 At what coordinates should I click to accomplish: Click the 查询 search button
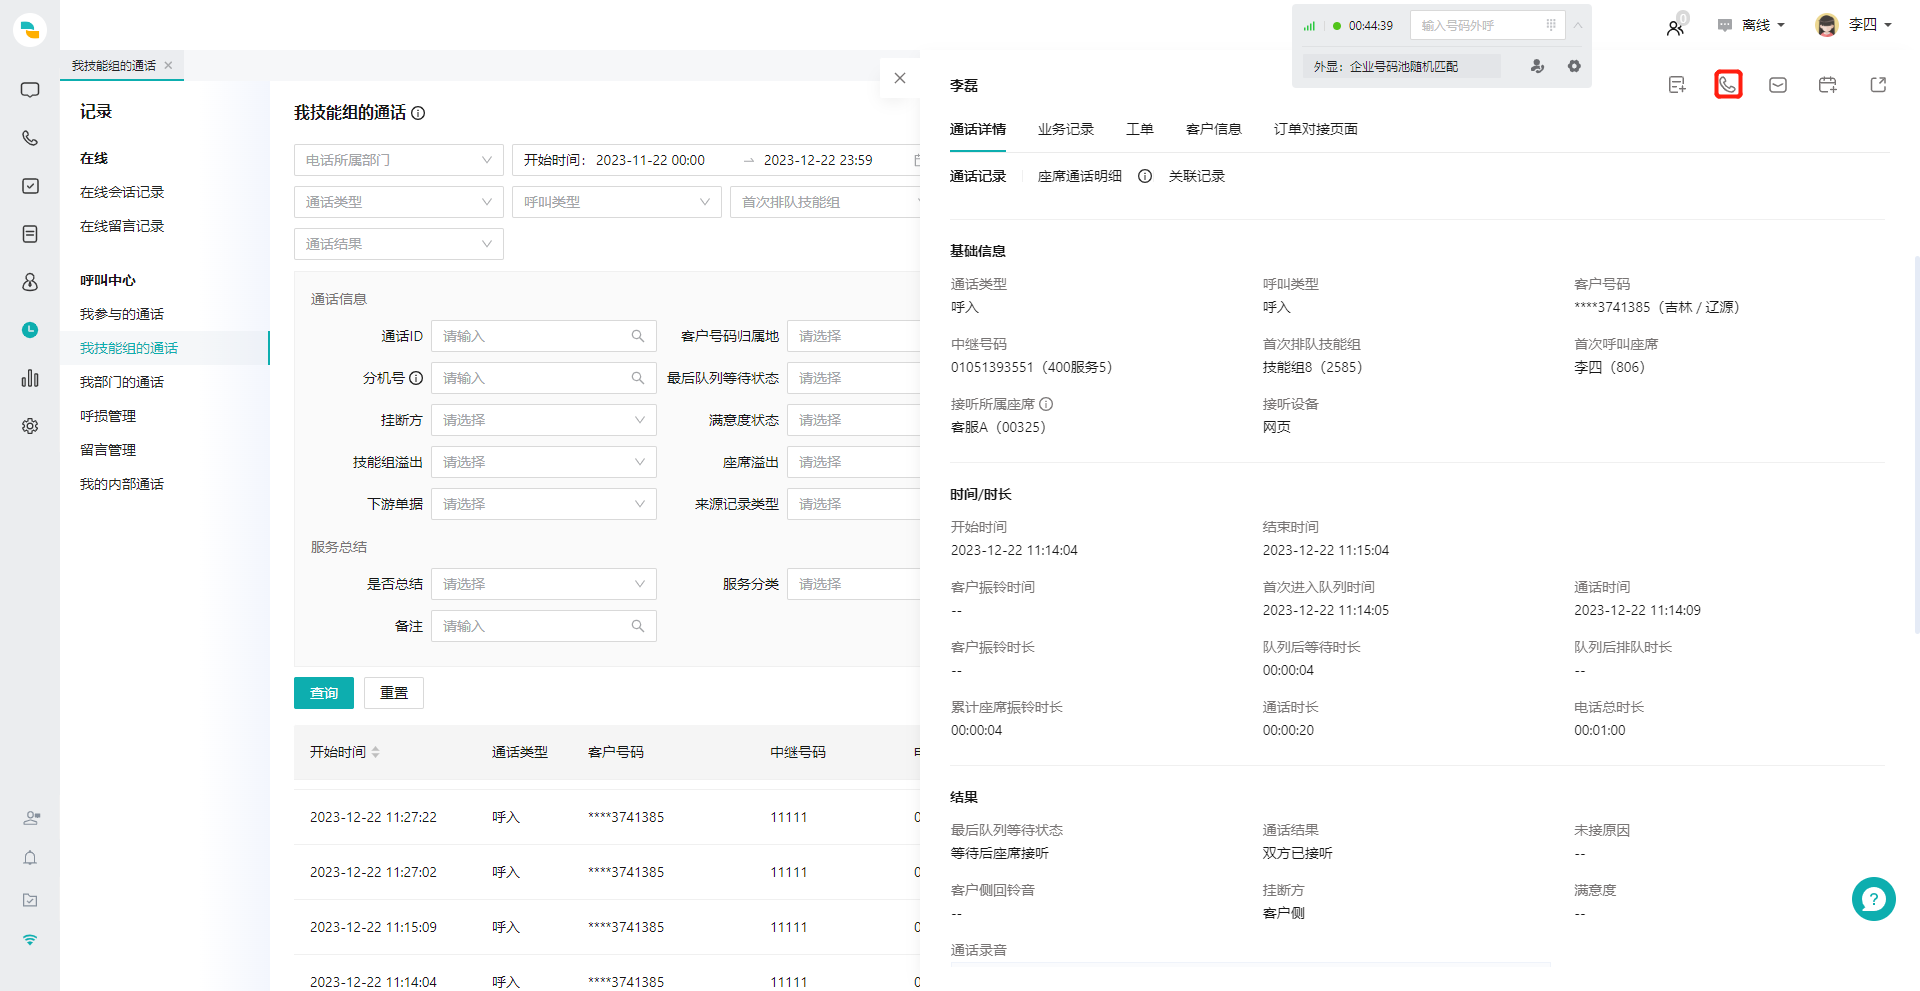coord(324,693)
